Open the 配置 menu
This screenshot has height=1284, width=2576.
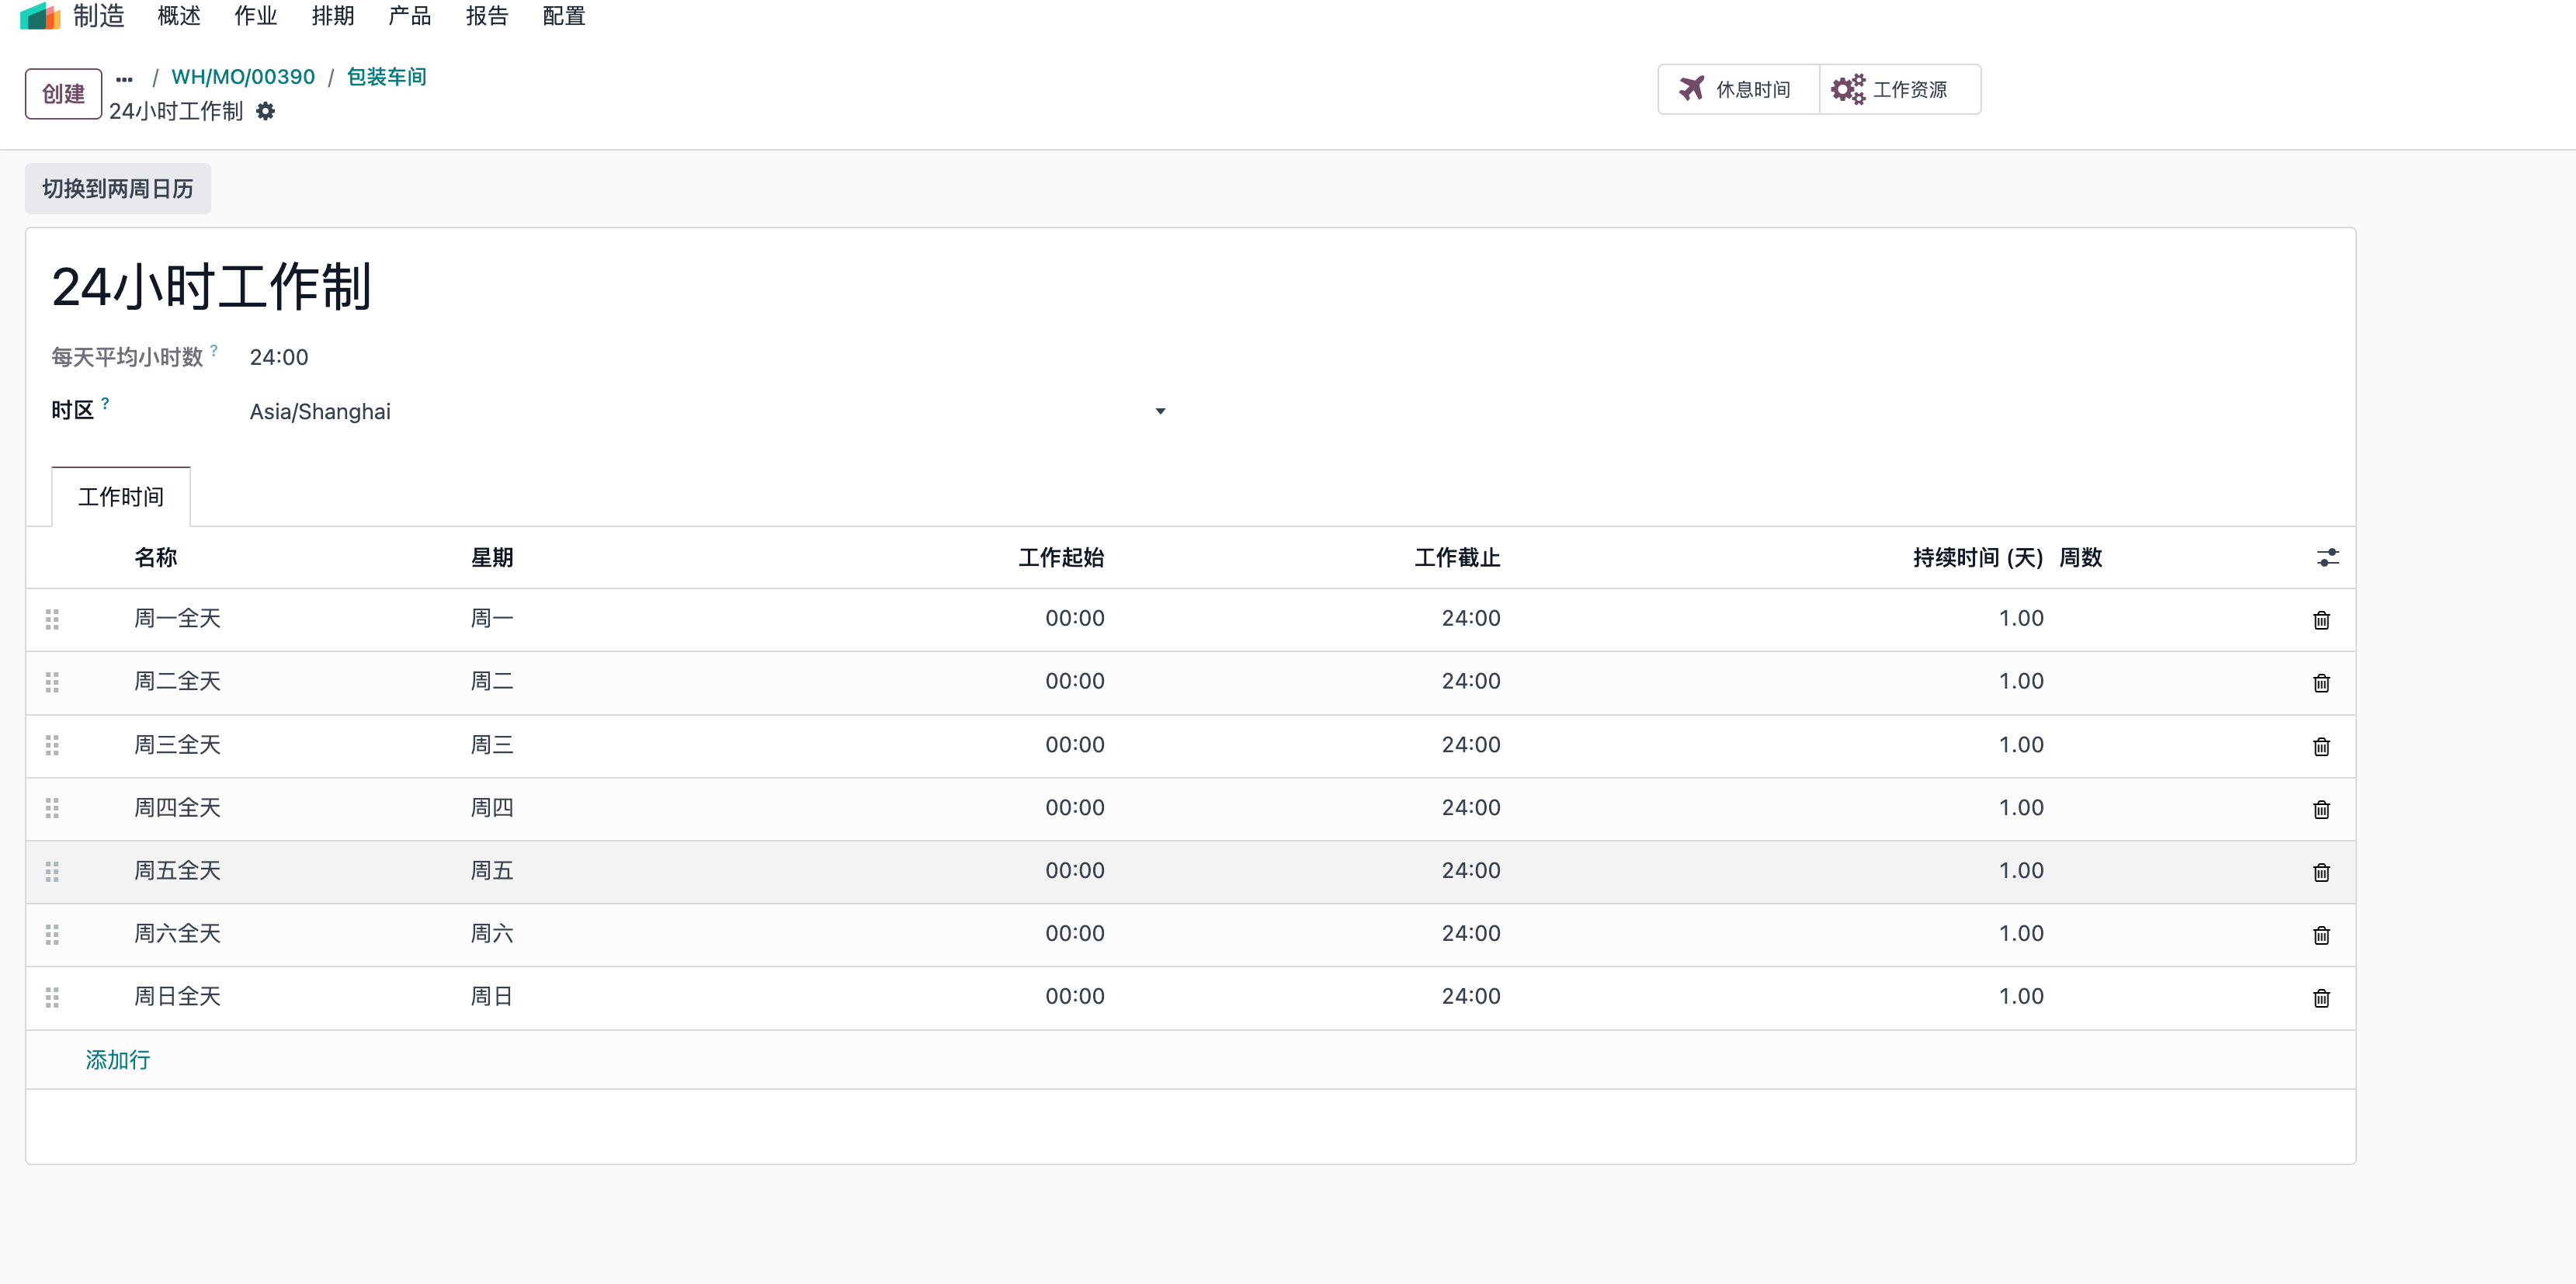(564, 16)
